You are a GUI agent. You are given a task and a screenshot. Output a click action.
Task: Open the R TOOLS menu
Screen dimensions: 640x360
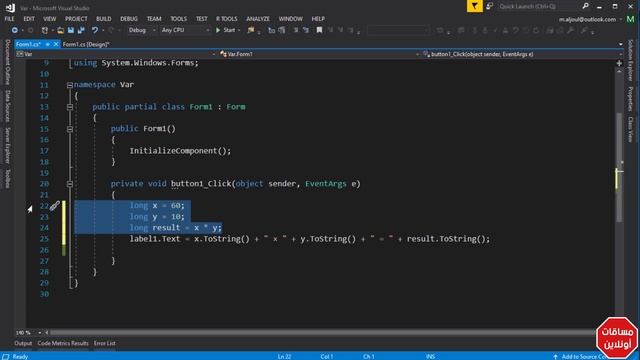pos(227,19)
